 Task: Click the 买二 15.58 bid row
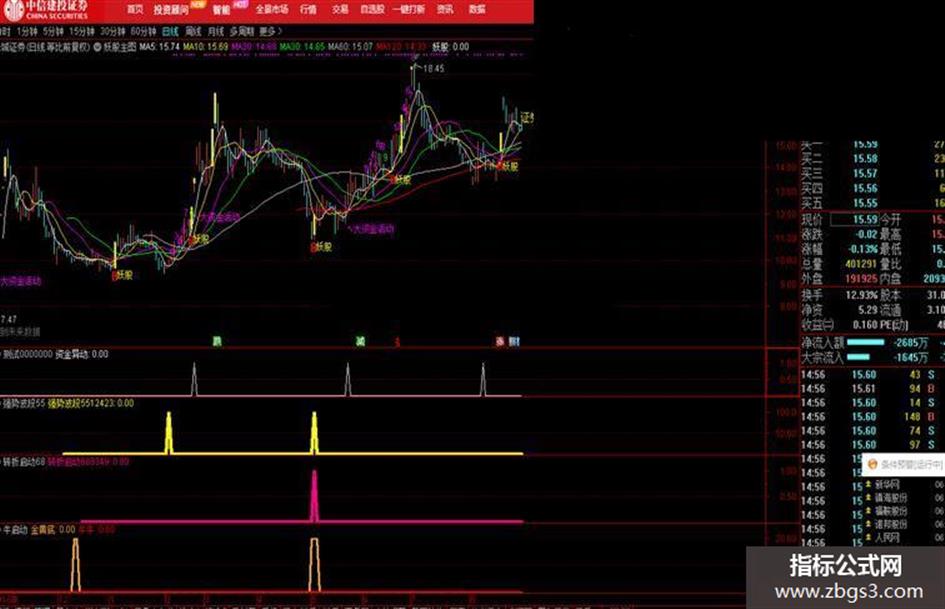click(873, 159)
